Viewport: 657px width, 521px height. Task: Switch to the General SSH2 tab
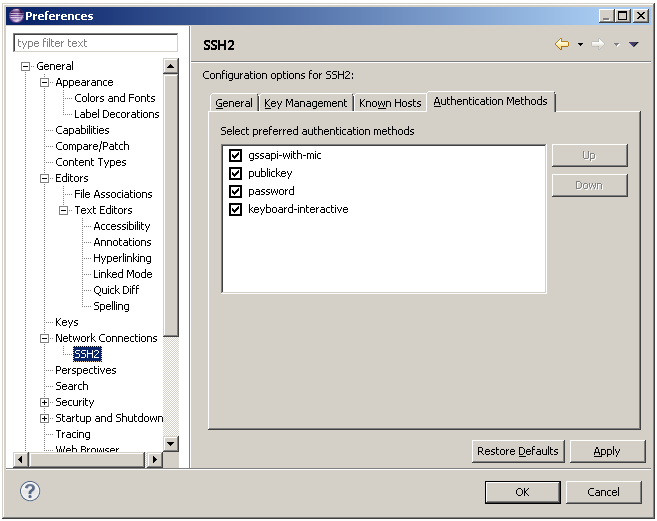[x=234, y=103]
